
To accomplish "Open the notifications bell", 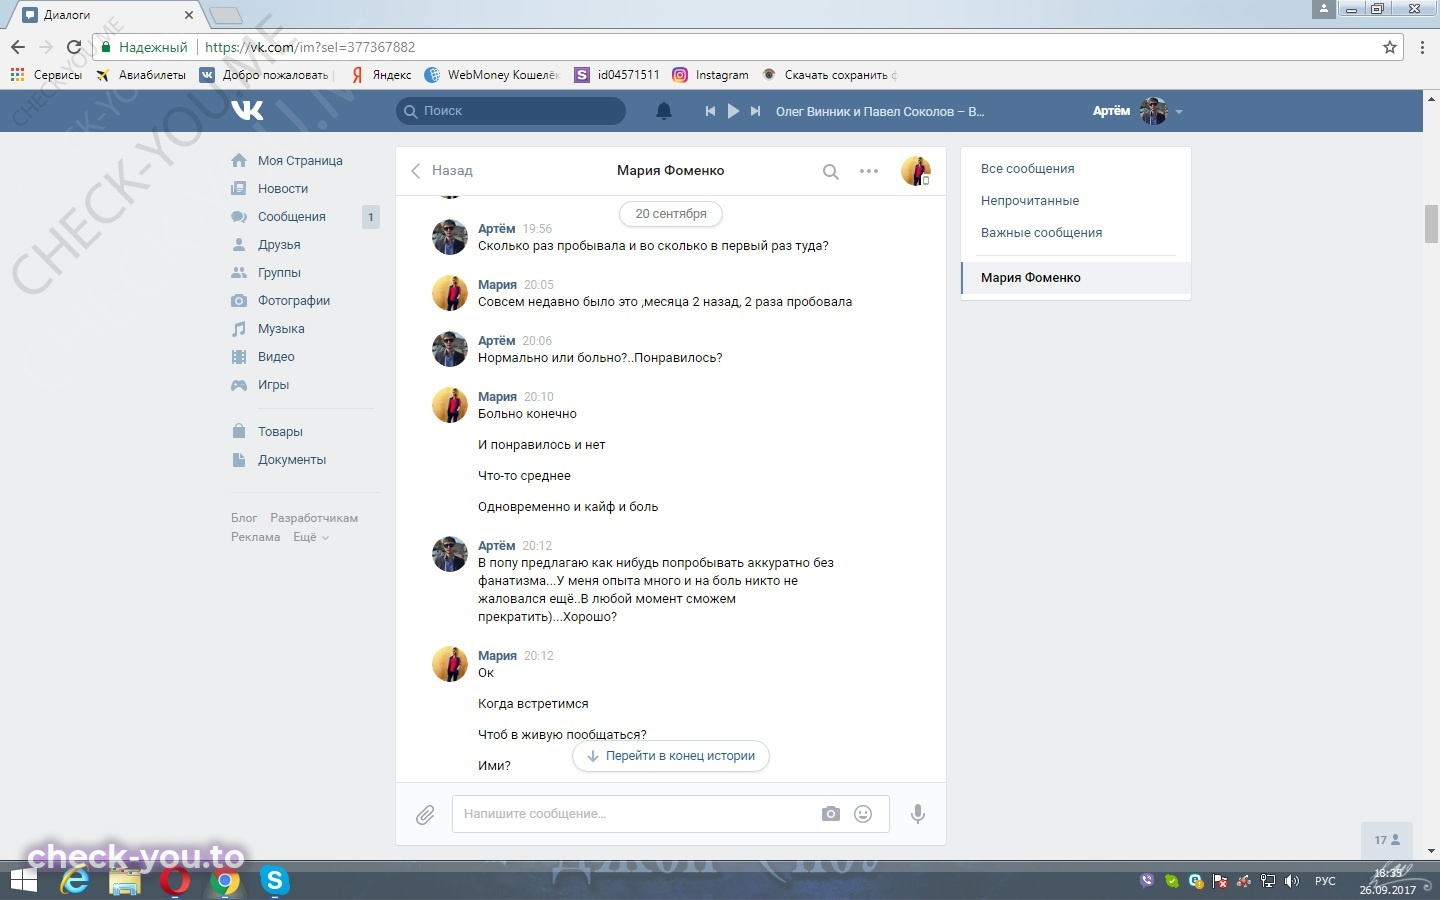I will pyautogui.click(x=664, y=111).
